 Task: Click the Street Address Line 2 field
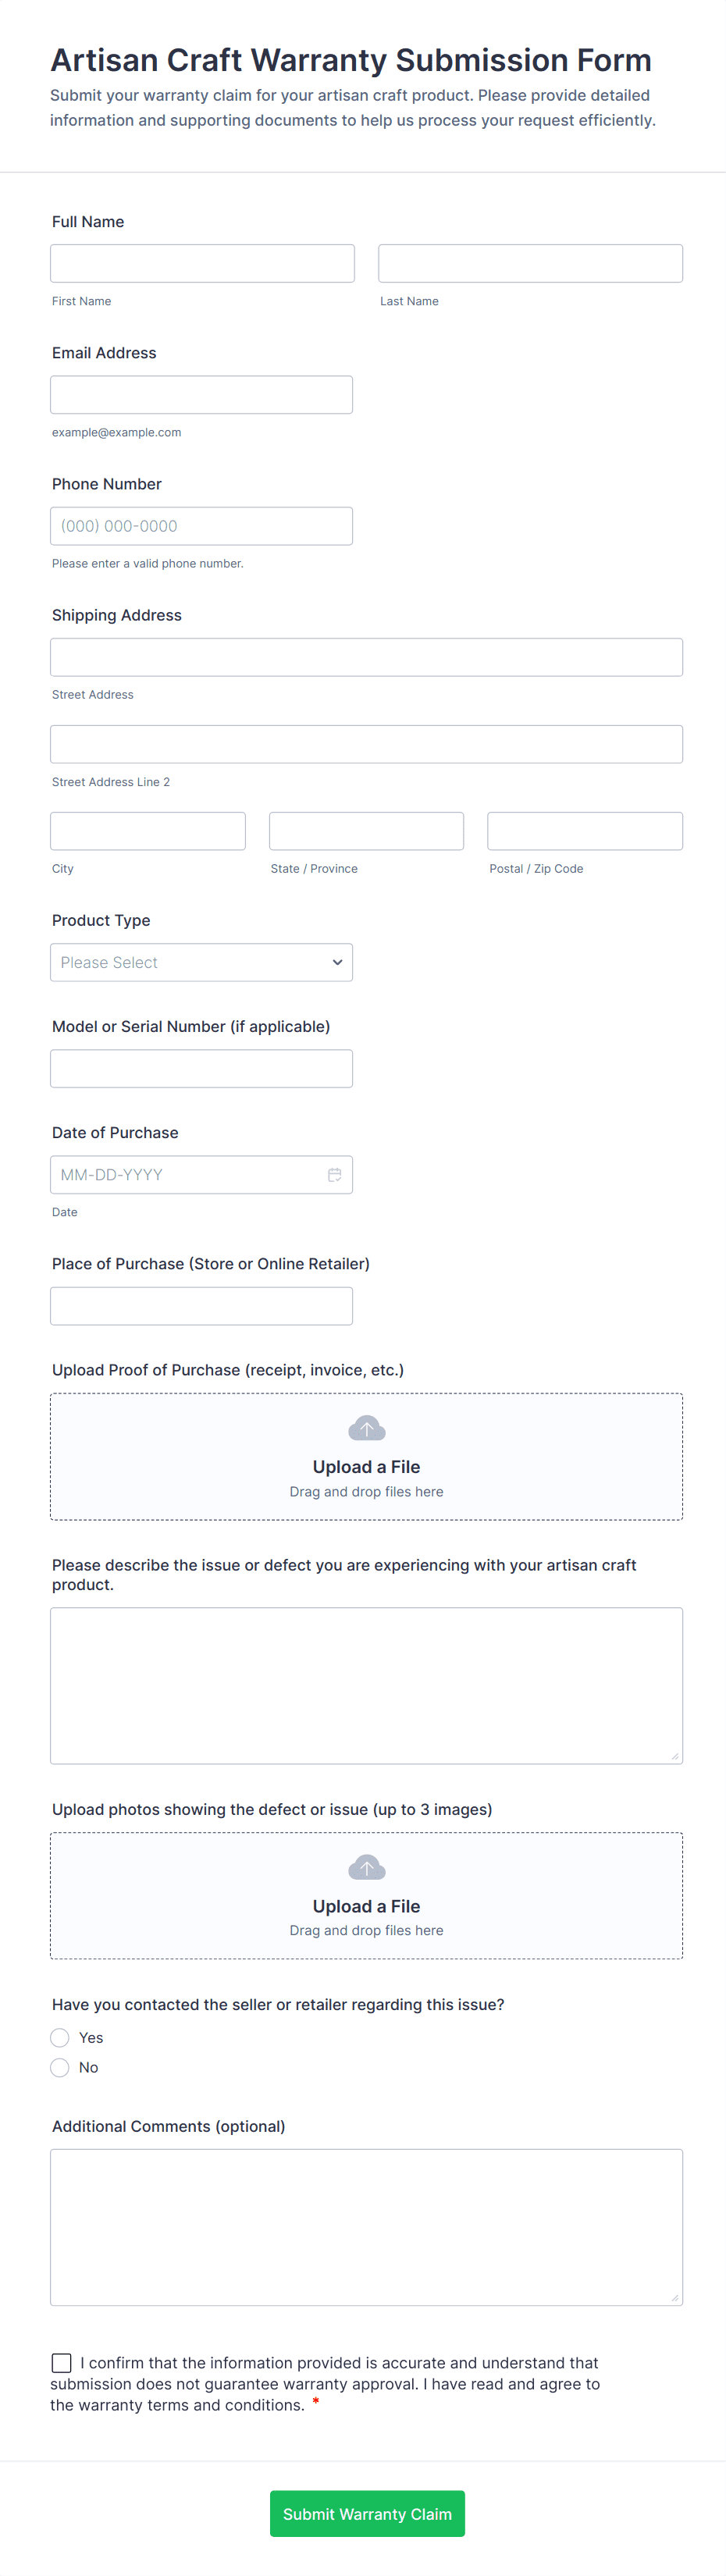pos(366,744)
